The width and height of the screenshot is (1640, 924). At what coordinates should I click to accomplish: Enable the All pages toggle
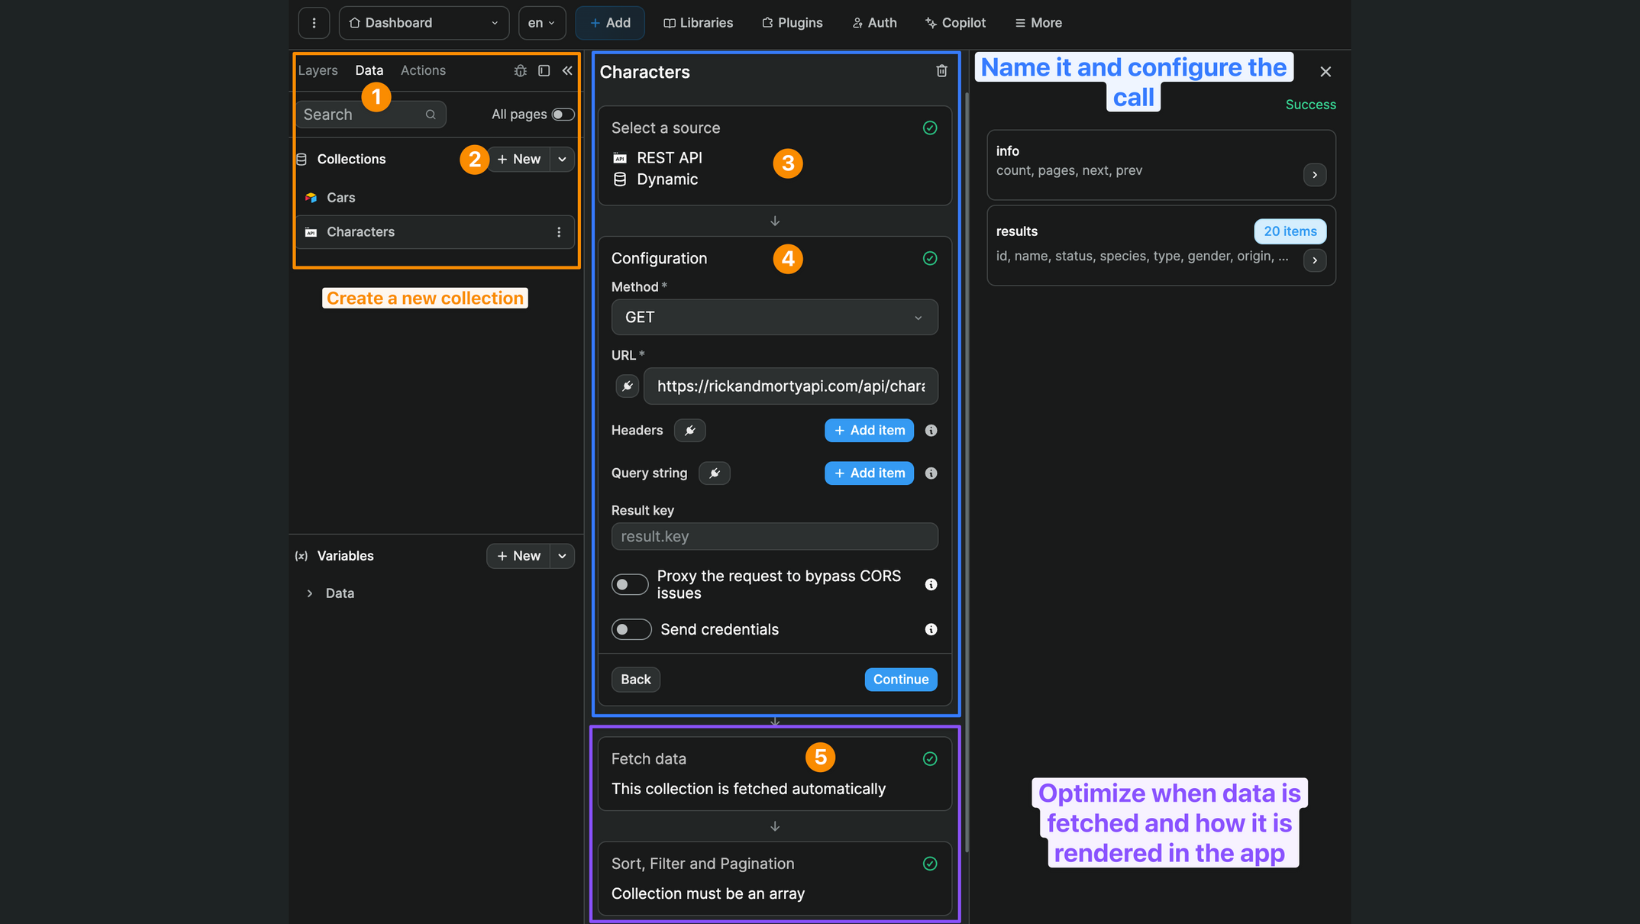[x=561, y=114]
